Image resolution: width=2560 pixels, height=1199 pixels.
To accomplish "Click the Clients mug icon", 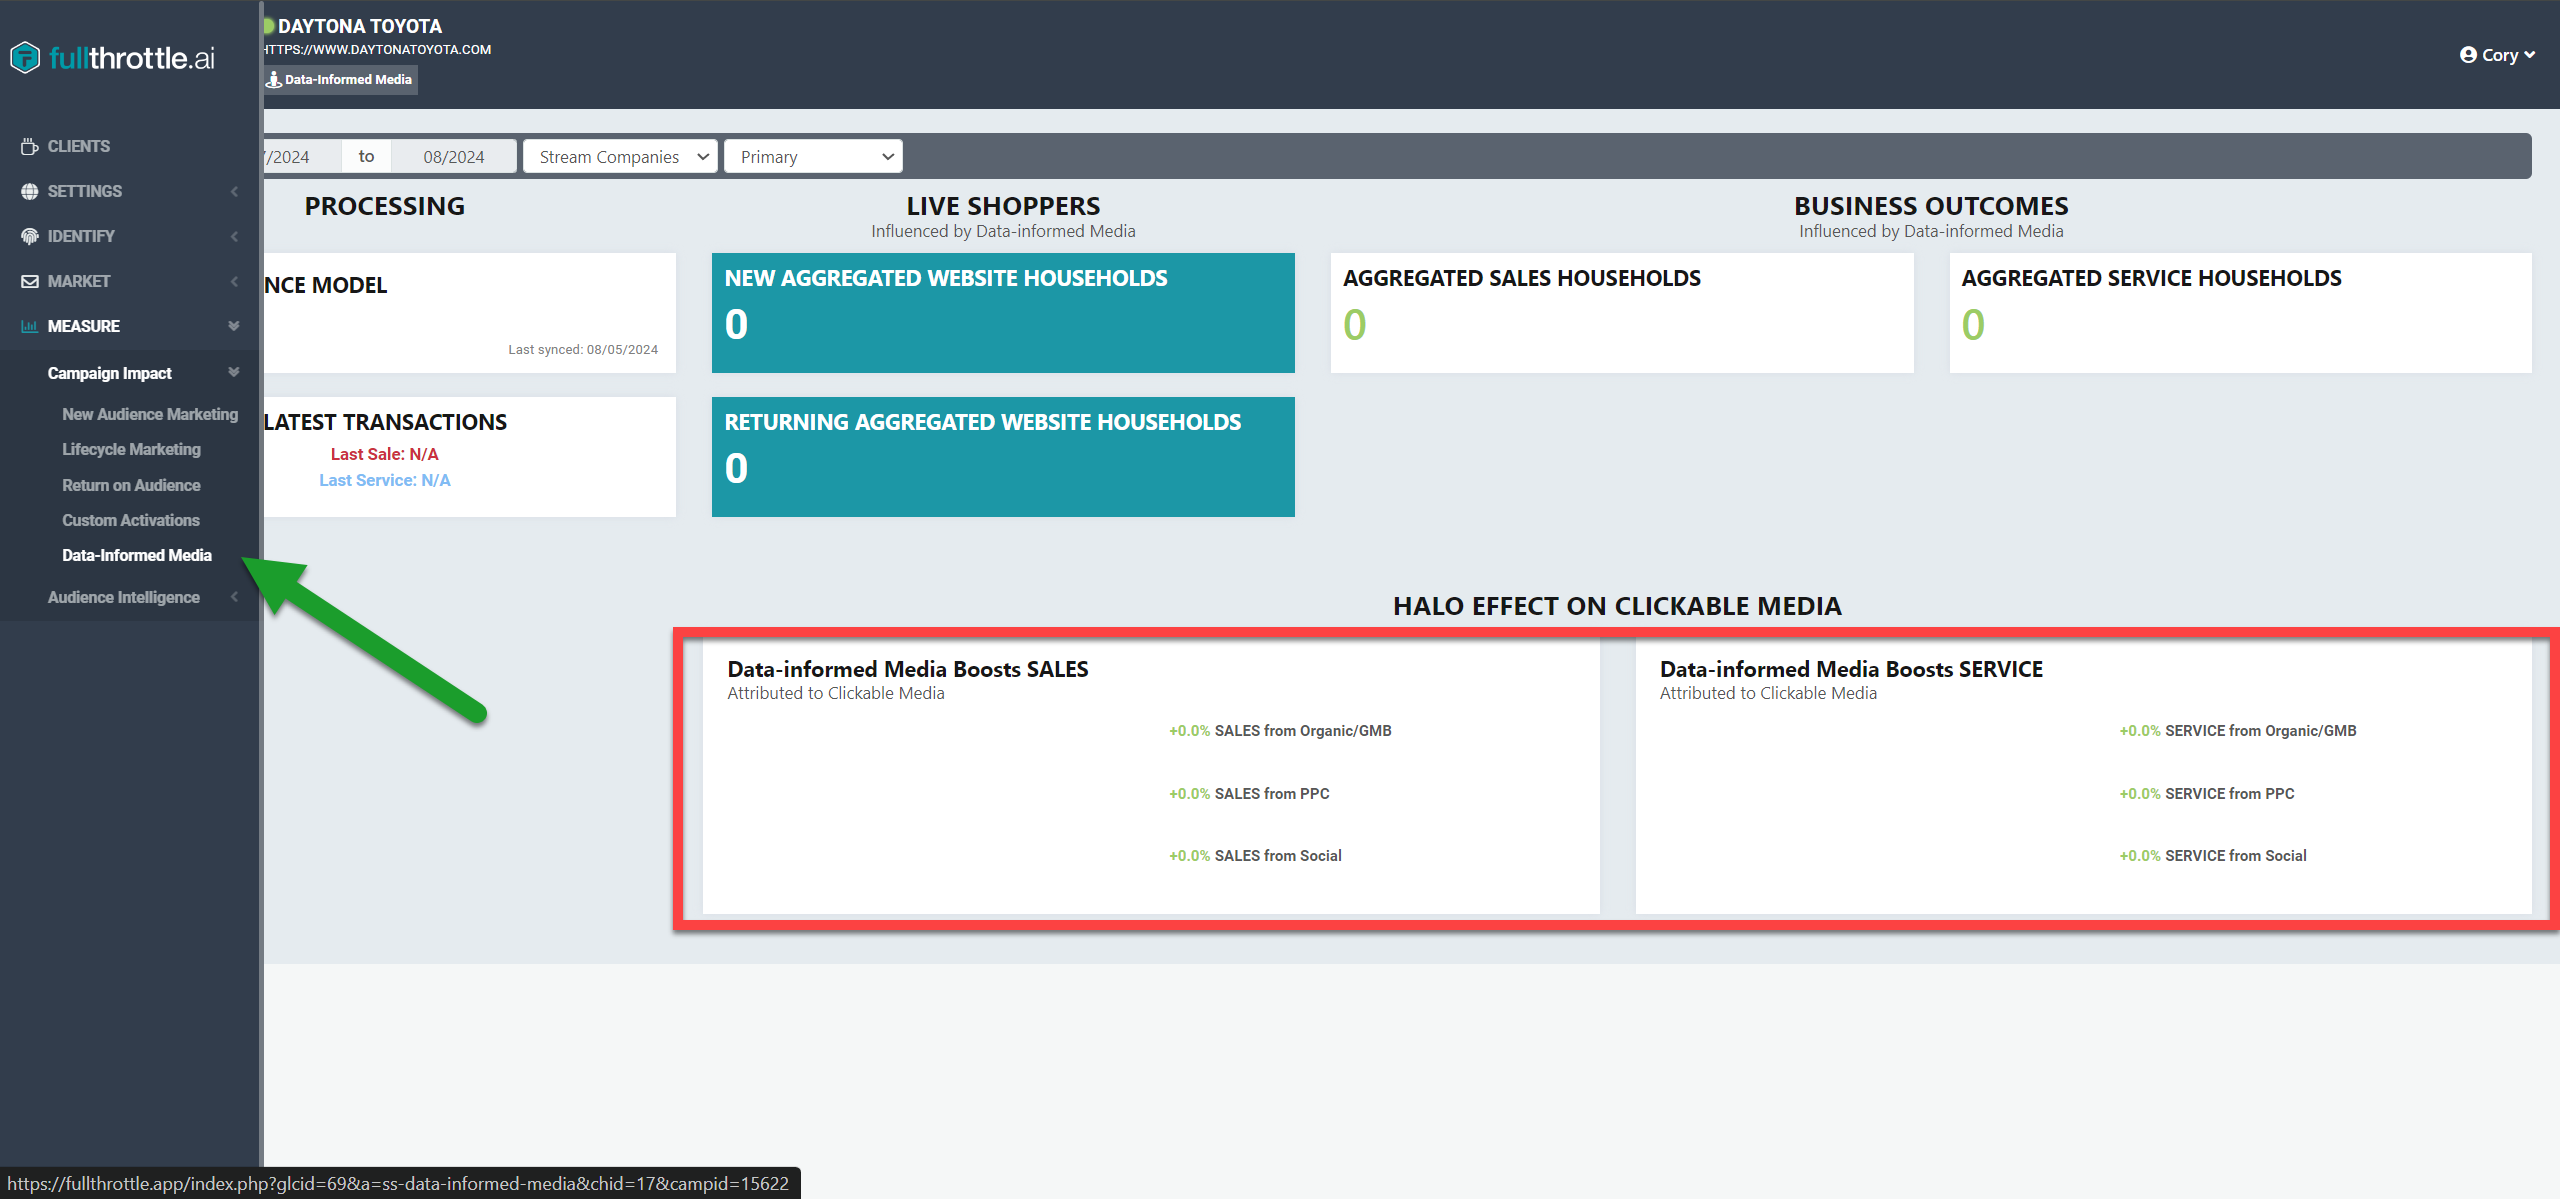I will pyautogui.click(x=30, y=146).
